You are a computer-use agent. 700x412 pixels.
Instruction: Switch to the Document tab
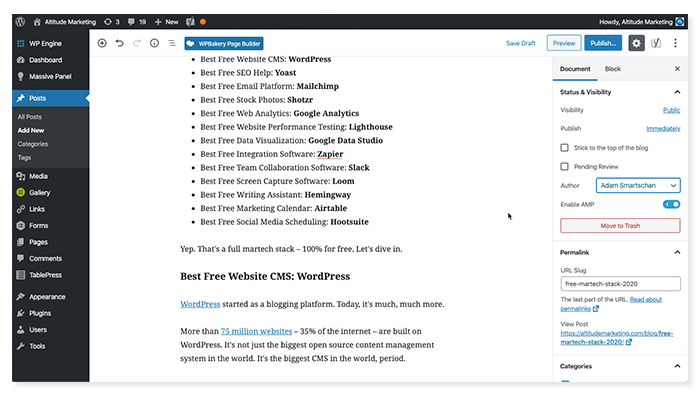click(575, 69)
